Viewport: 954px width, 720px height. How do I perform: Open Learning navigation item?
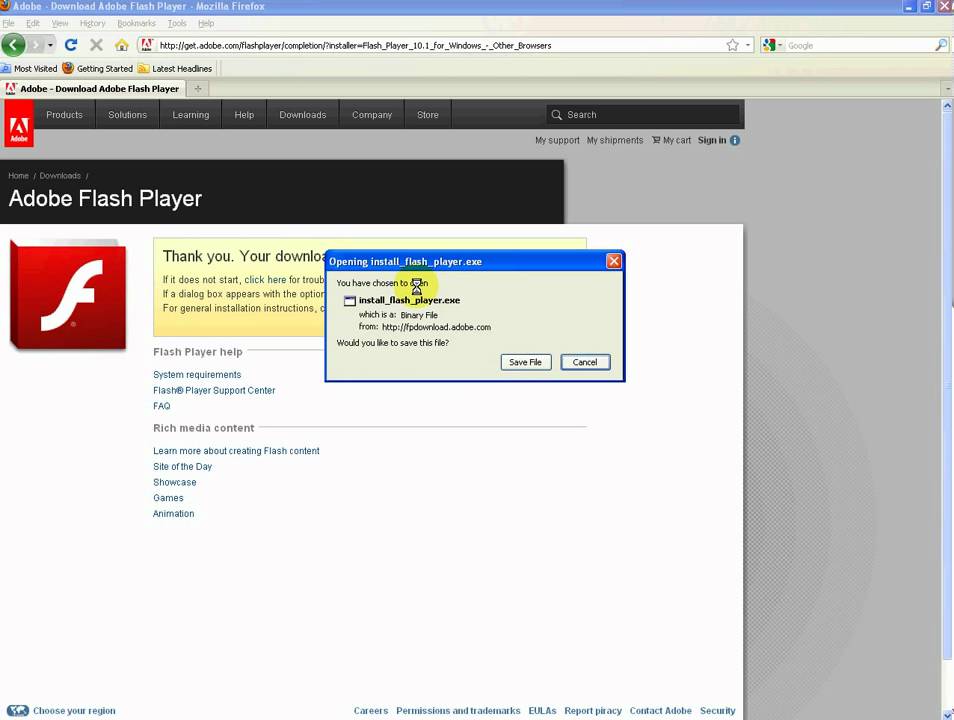190,114
